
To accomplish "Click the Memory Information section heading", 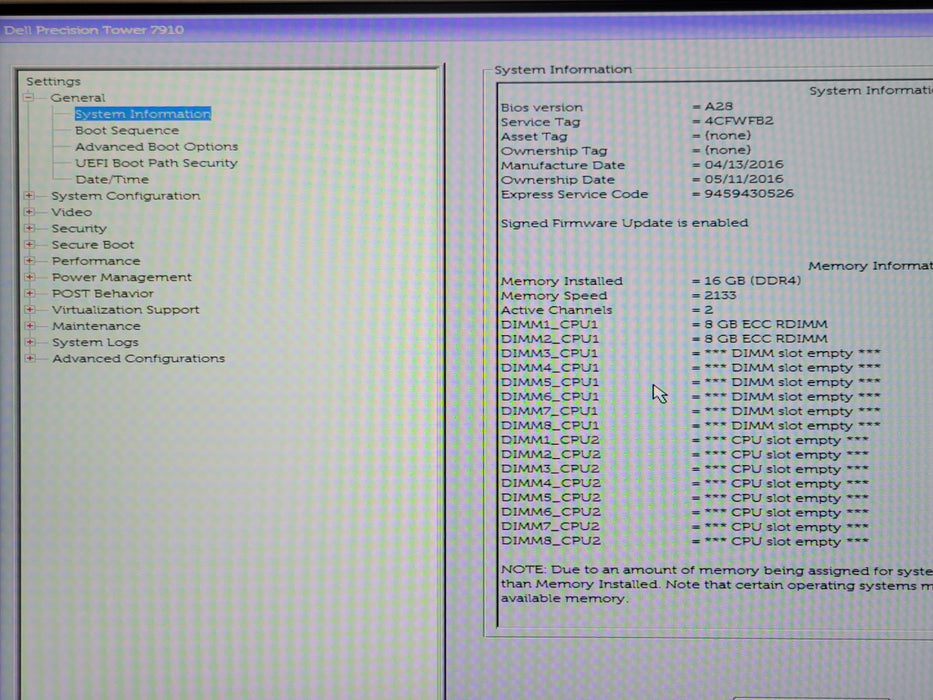I will pyautogui.click(x=870, y=266).
